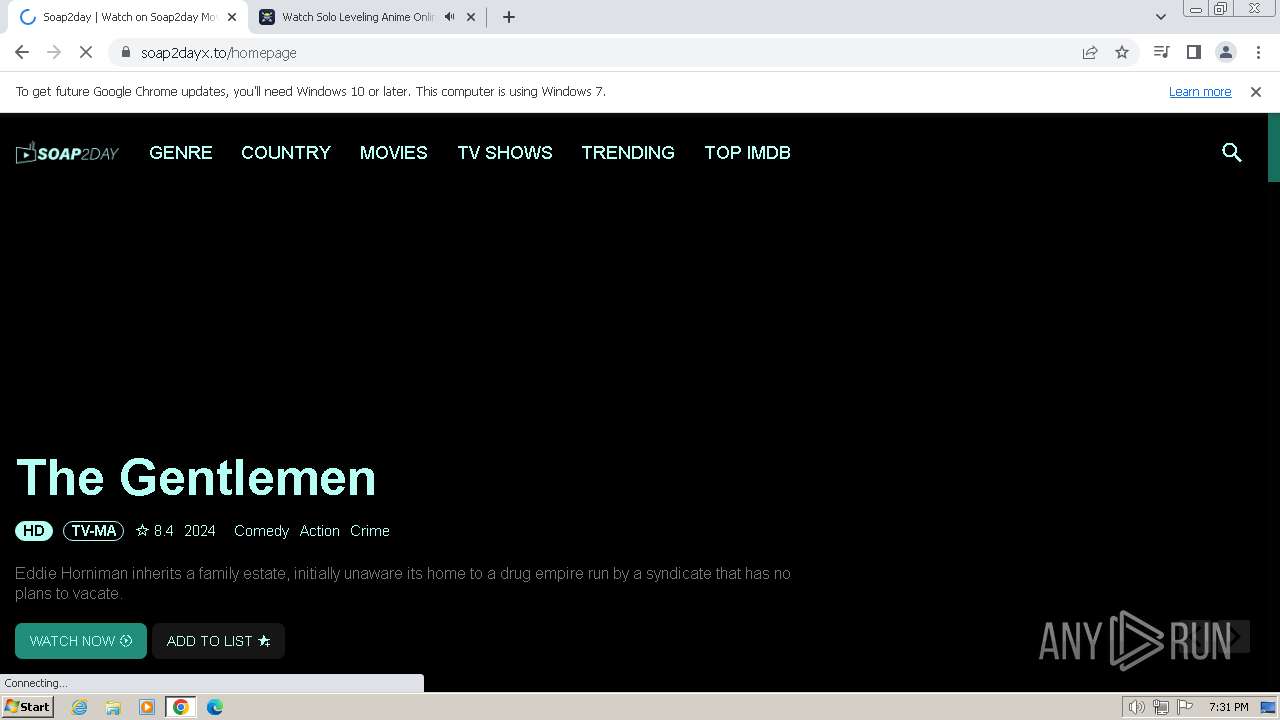The image size is (1280, 720).
Task: Open File Explorer from taskbar
Action: 113,707
